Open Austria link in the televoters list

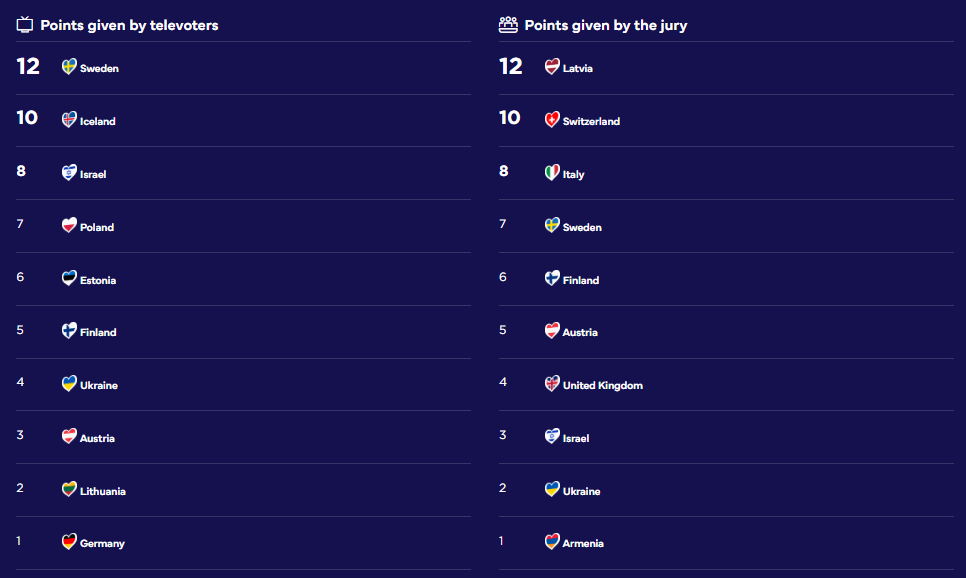[97, 438]
